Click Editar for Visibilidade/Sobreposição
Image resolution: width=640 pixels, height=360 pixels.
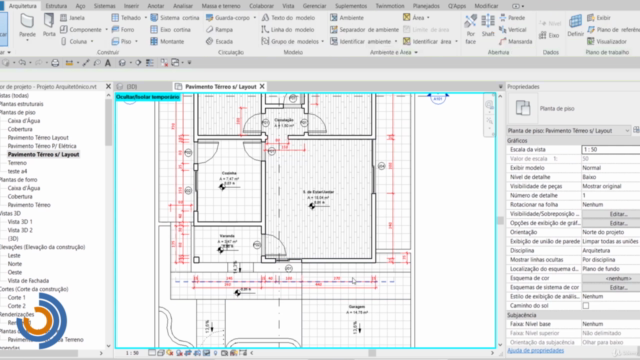tap(618, 214)
